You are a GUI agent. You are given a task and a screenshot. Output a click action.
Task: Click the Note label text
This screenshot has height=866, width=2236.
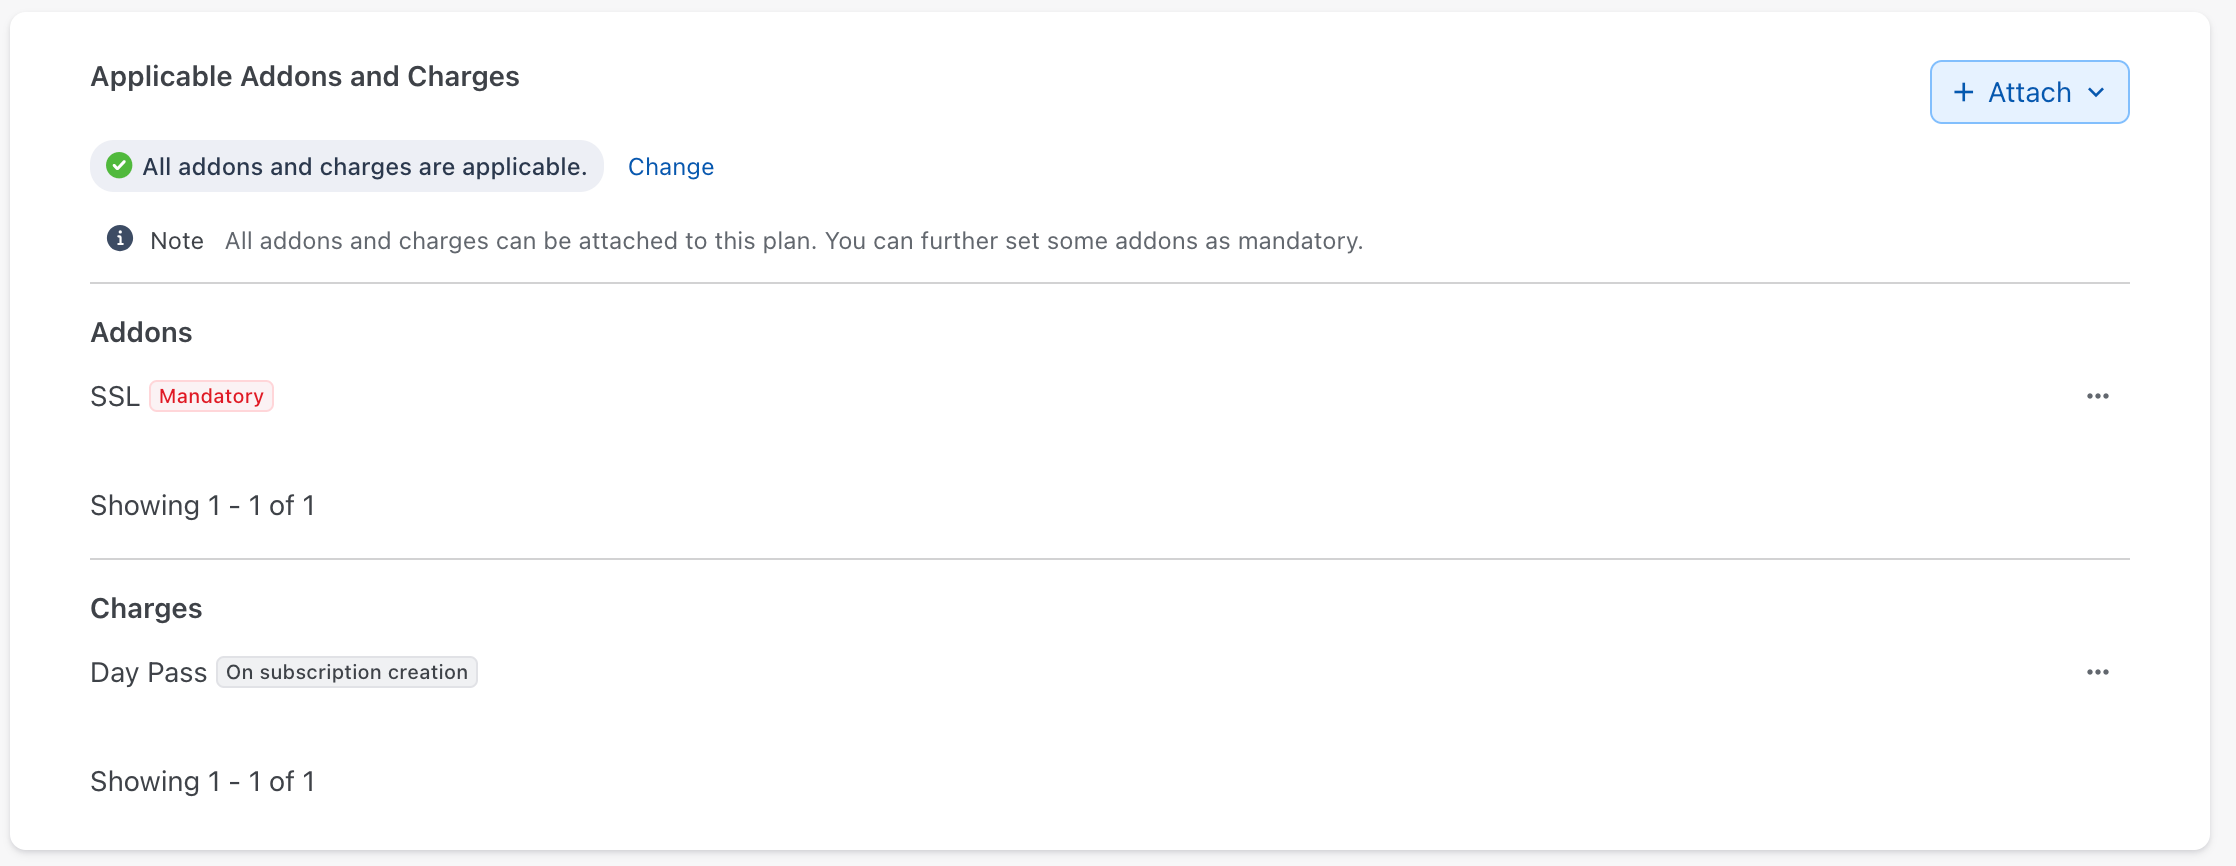[177, 241]
